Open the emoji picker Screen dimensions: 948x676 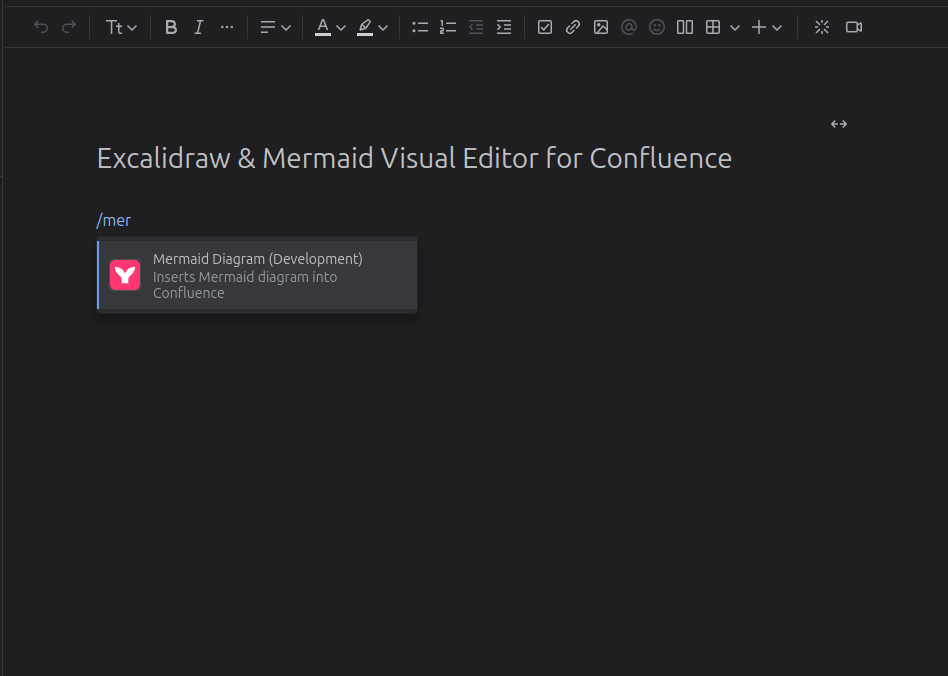(657, 27)
